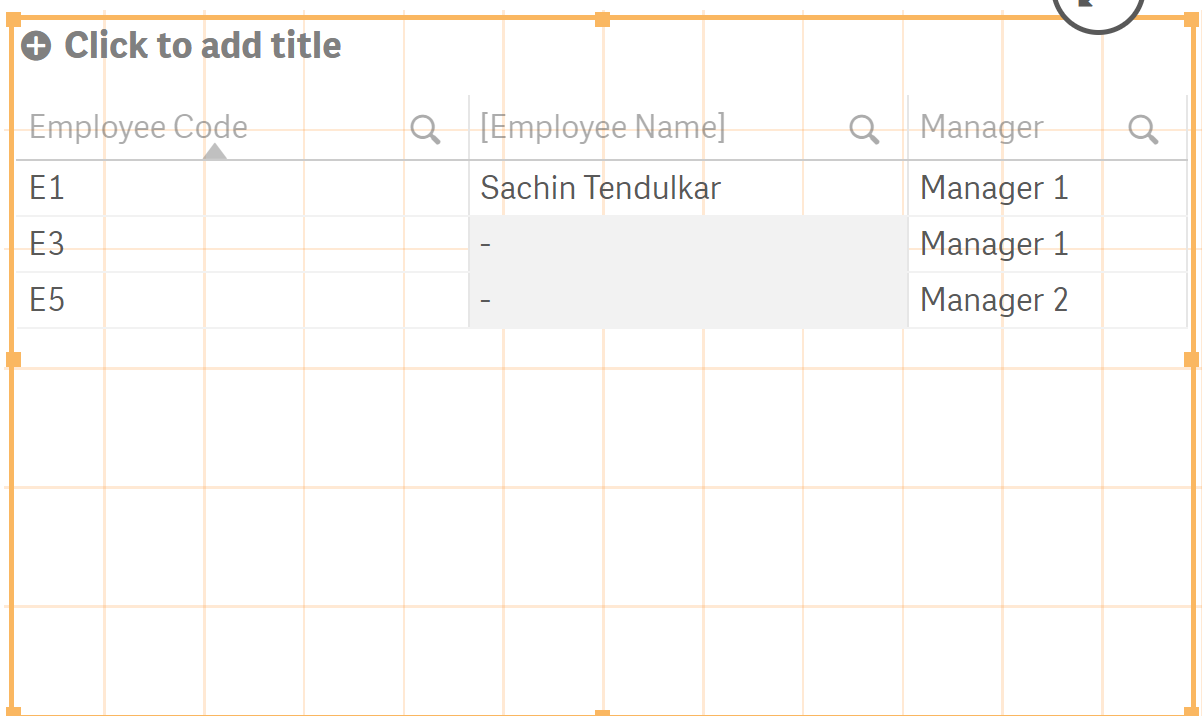Click search icon in Employee Name column
Screen dimensions: 1202x716
tap(864, 129)
